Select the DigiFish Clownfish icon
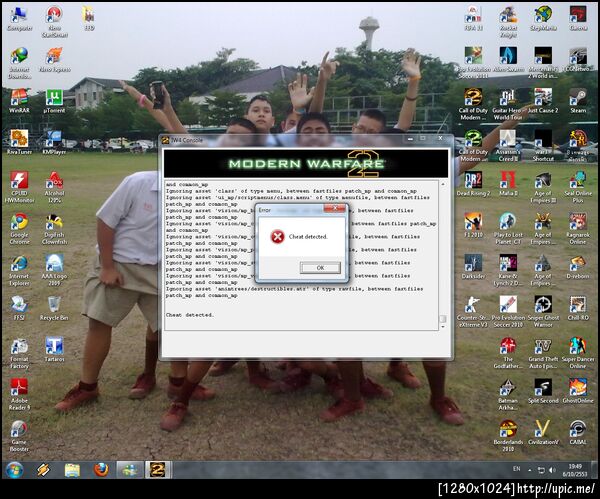Screen dimensions: 600x499 [54, 228]
